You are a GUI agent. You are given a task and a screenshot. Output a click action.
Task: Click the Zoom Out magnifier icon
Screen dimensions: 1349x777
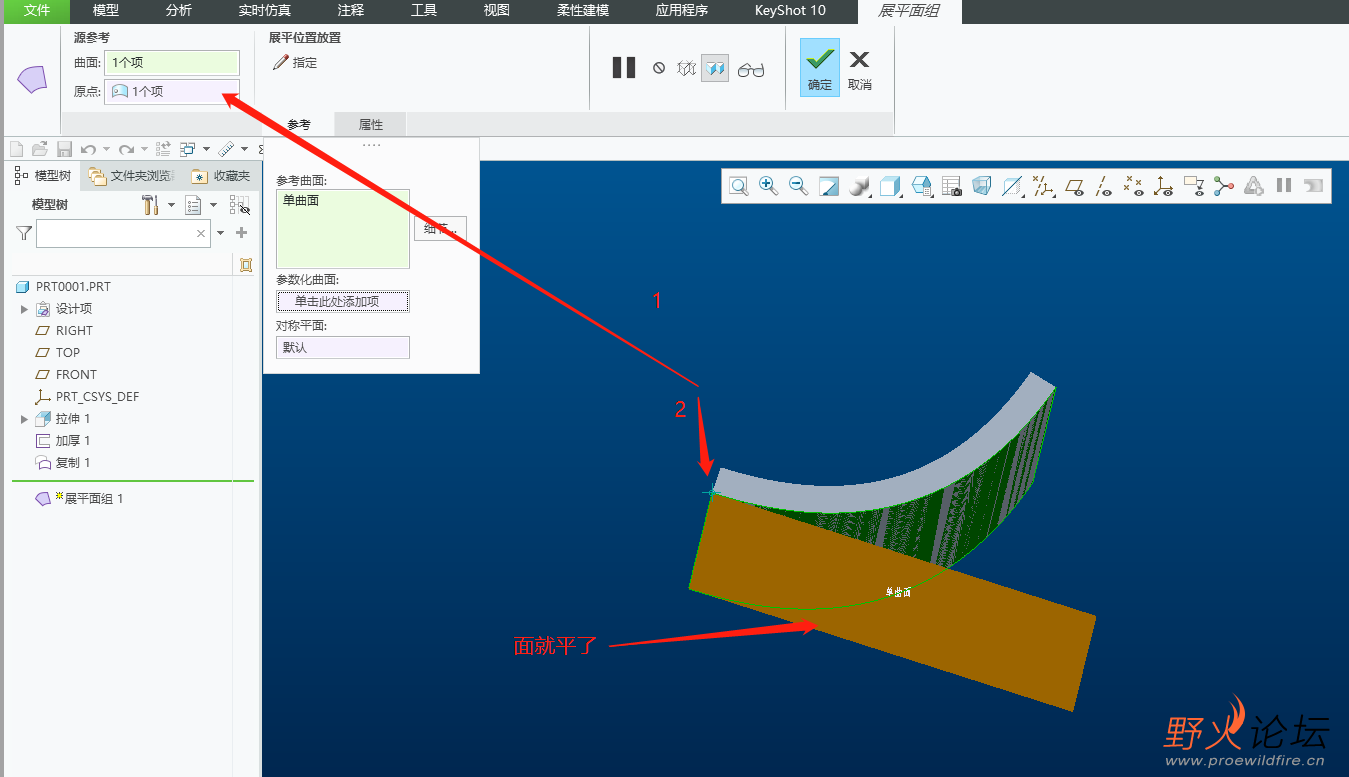pos(798,185)
